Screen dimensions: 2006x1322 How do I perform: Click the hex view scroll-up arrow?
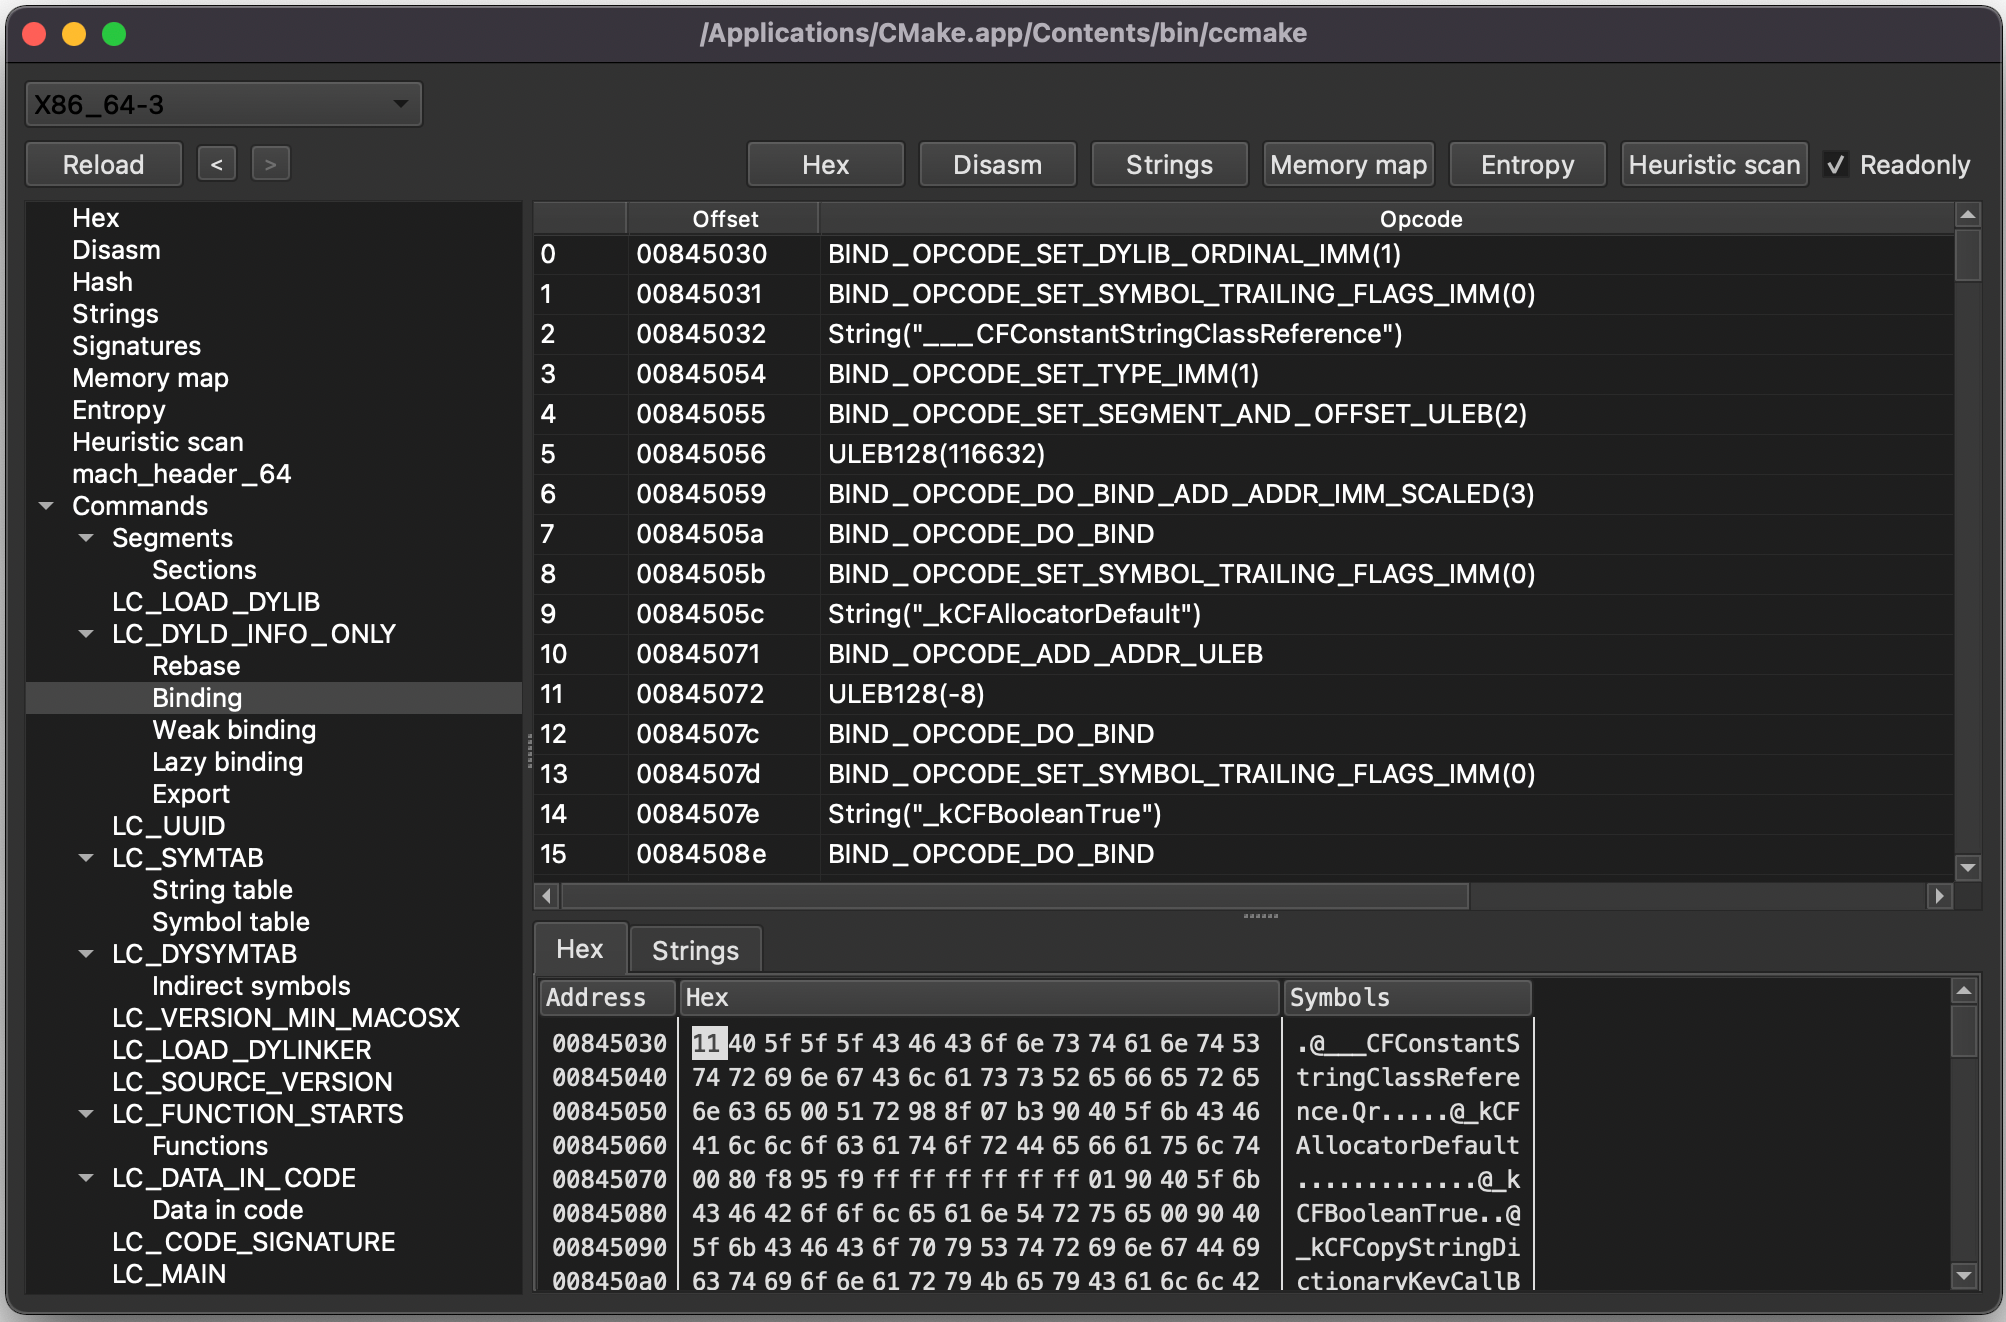[x=1964, y=991]
